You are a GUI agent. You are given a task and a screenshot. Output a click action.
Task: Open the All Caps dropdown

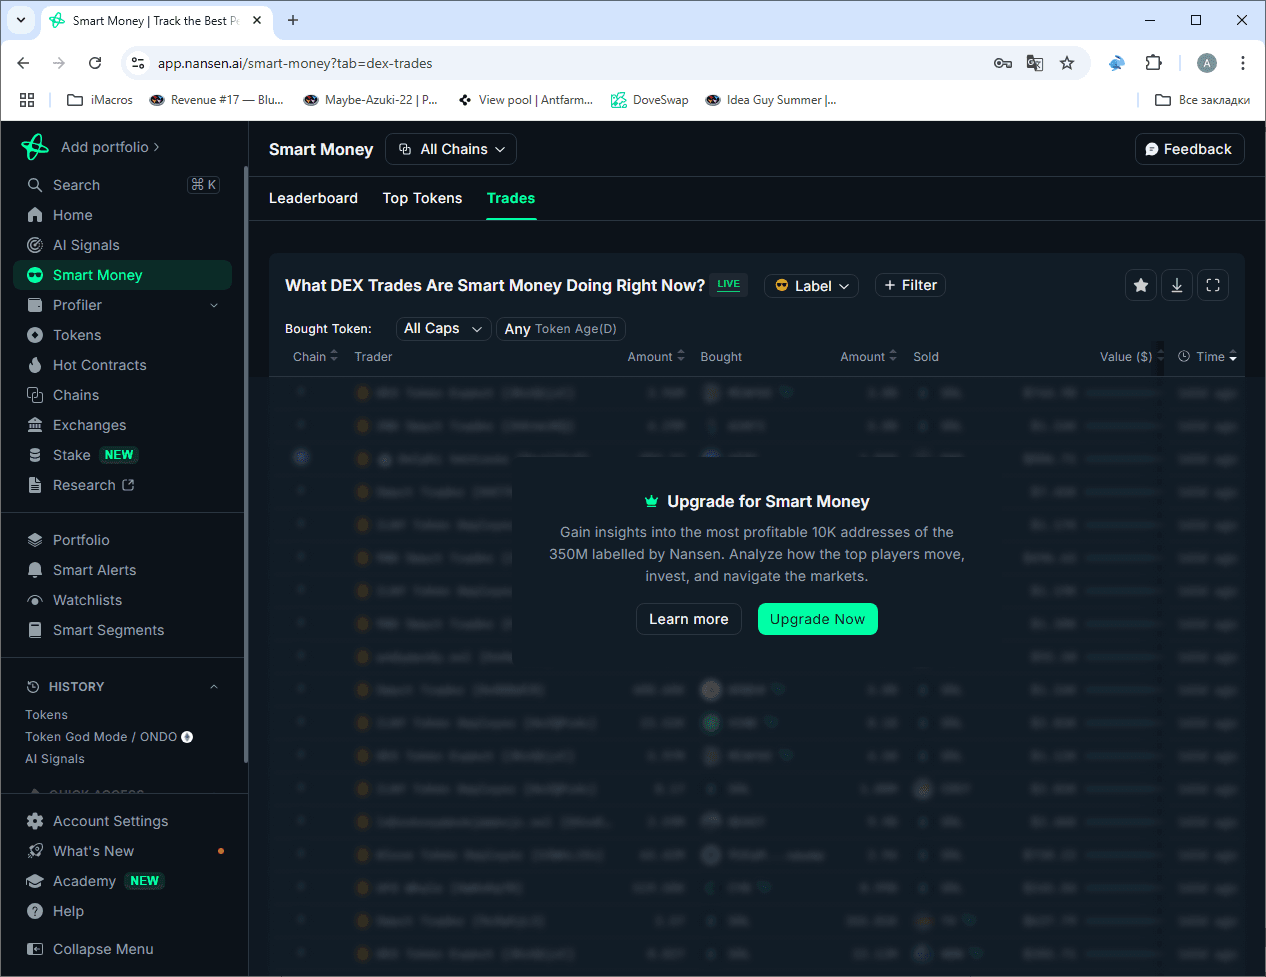coord(443,329)
